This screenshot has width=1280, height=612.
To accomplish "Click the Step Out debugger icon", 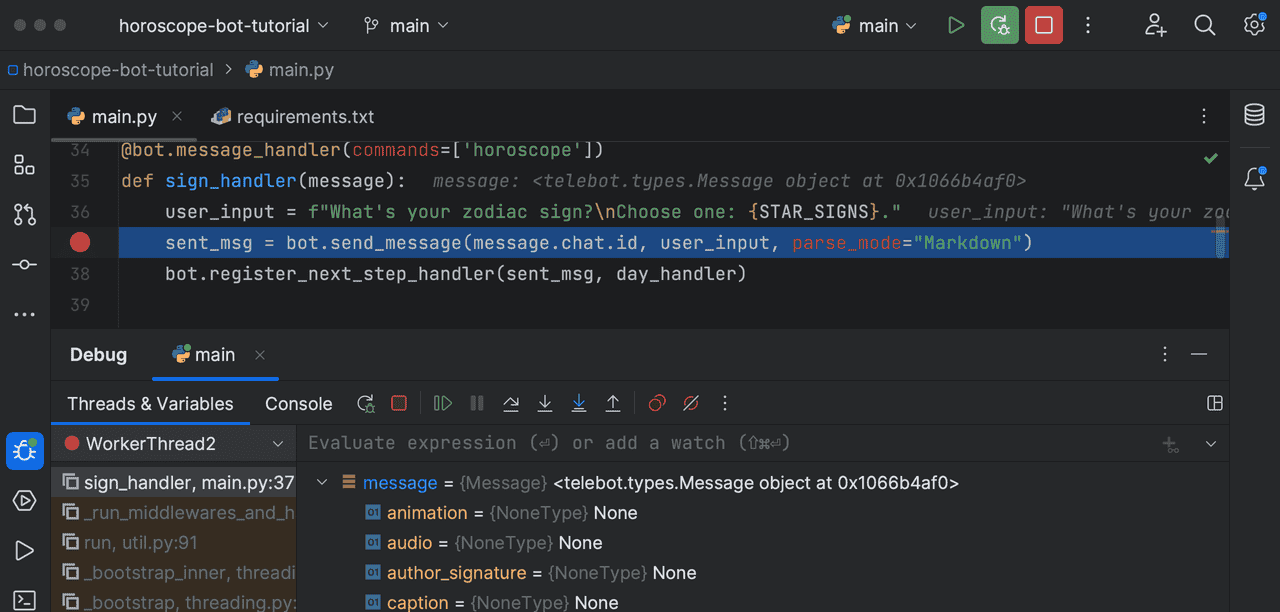I will click(x=613, y=403).
